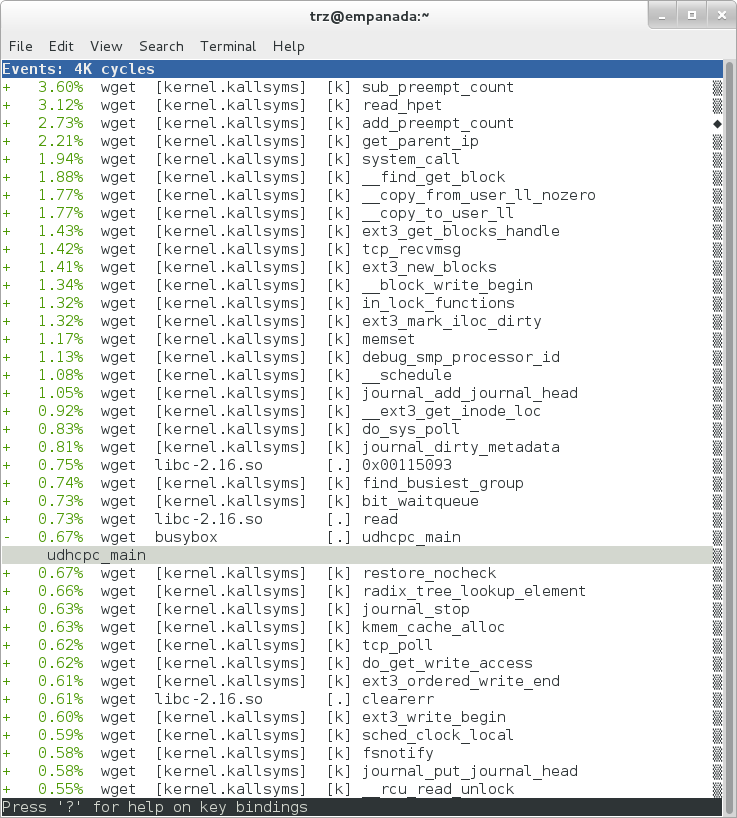Viewport: 737px width, 818px height.
Task: Click the Events: 4K cycles header
Action: pos(79,69)
